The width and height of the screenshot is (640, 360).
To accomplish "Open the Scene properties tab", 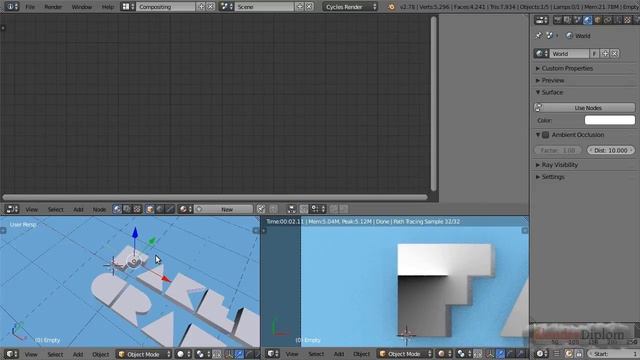I will [578, 20].
